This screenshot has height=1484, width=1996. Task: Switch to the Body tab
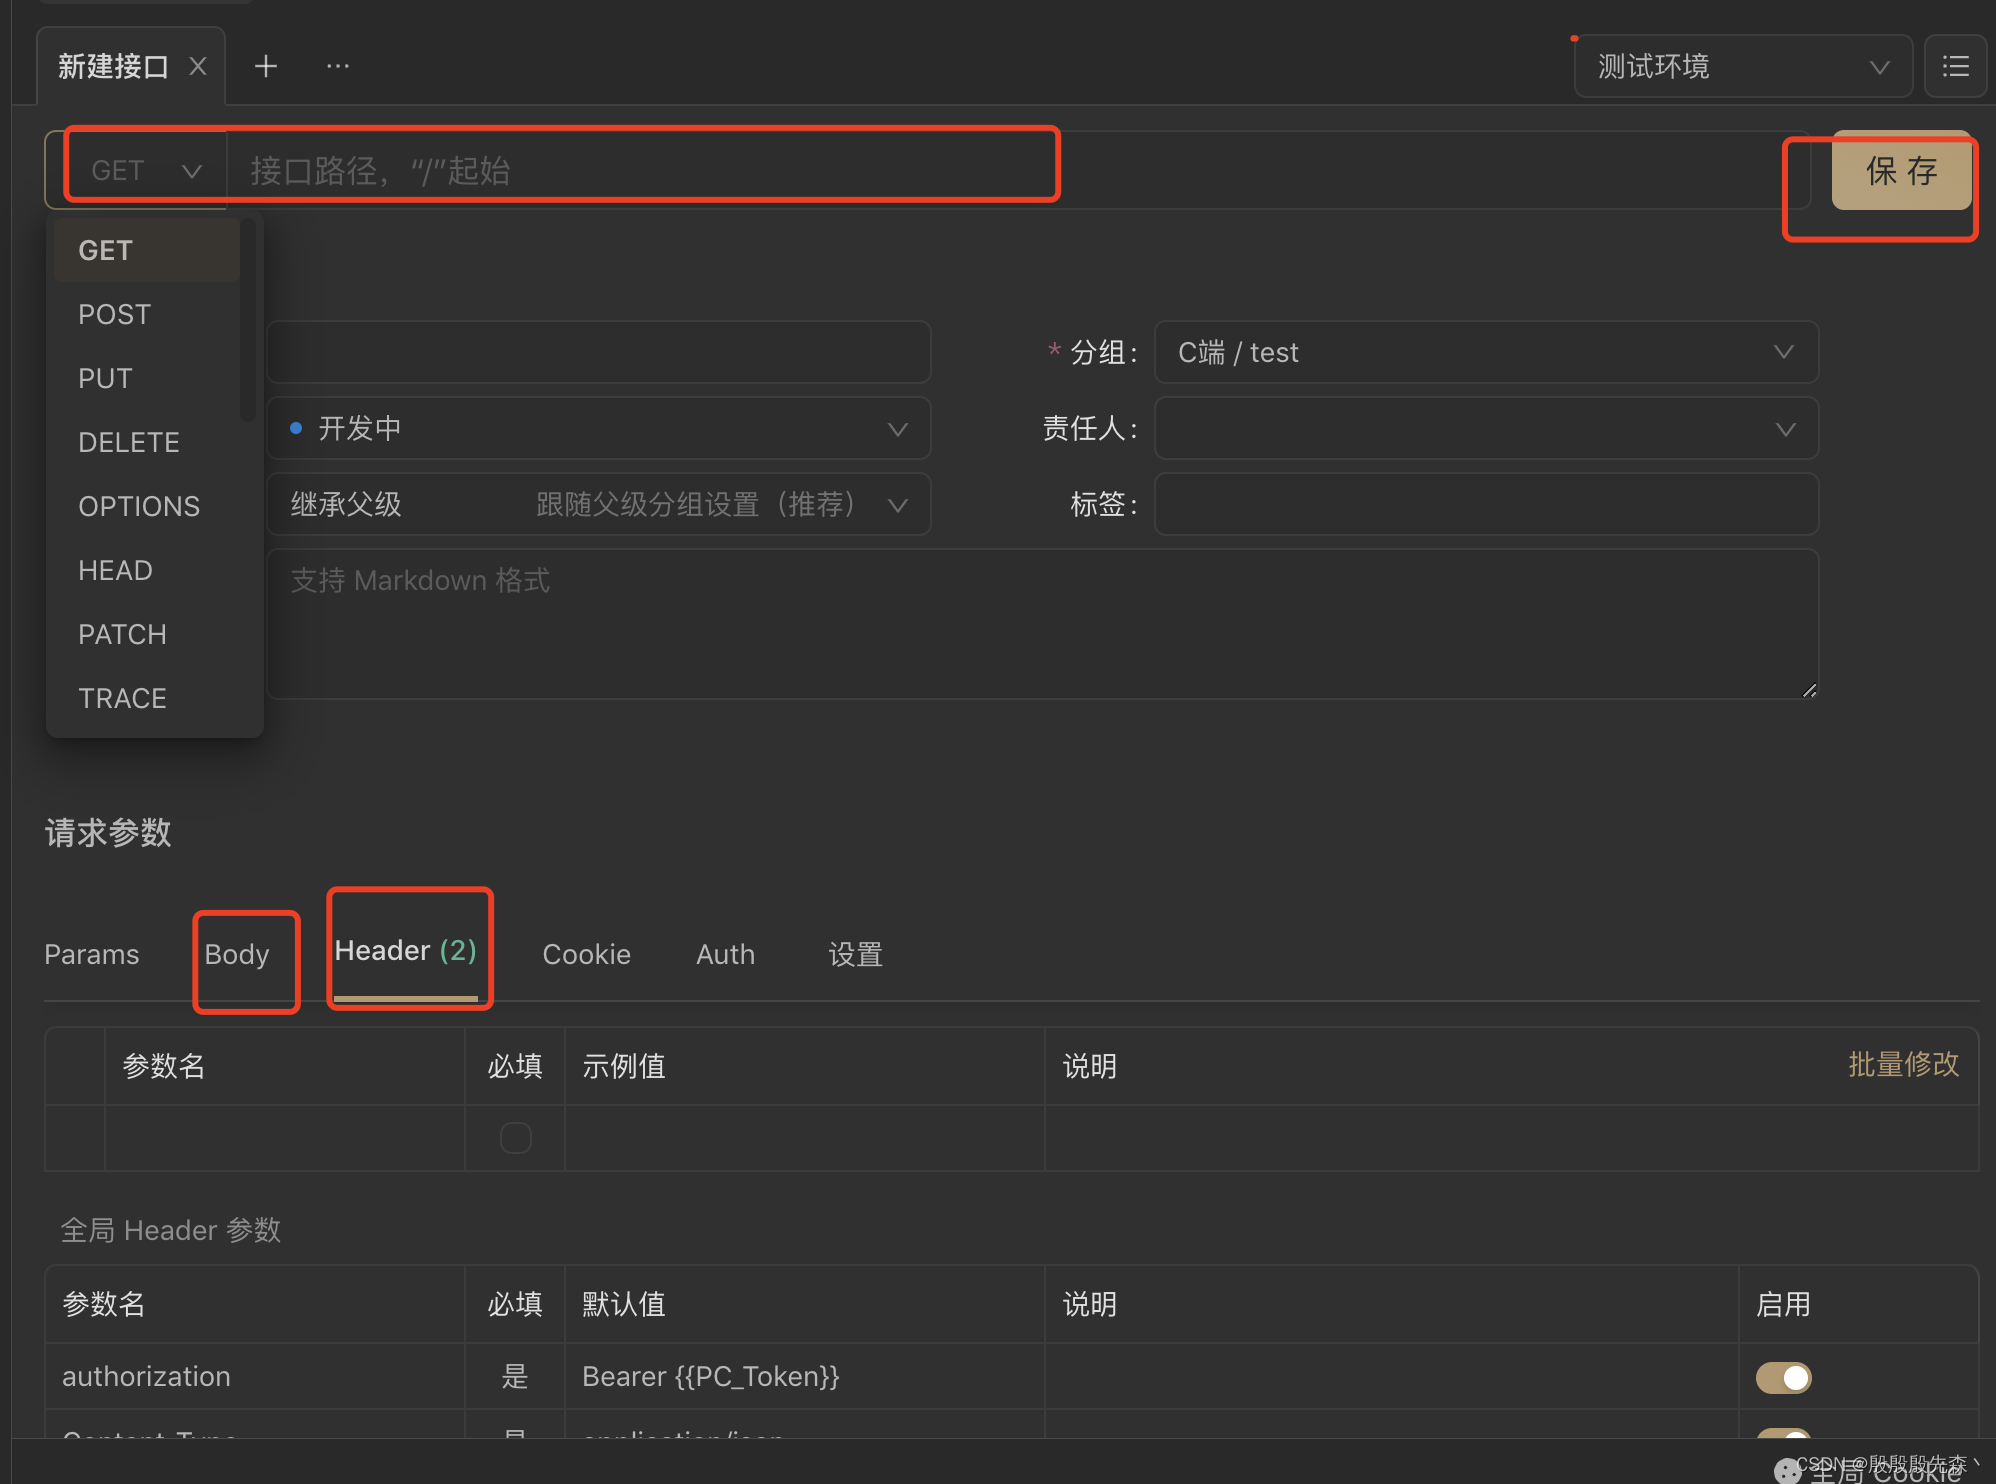tap(237, 954)
